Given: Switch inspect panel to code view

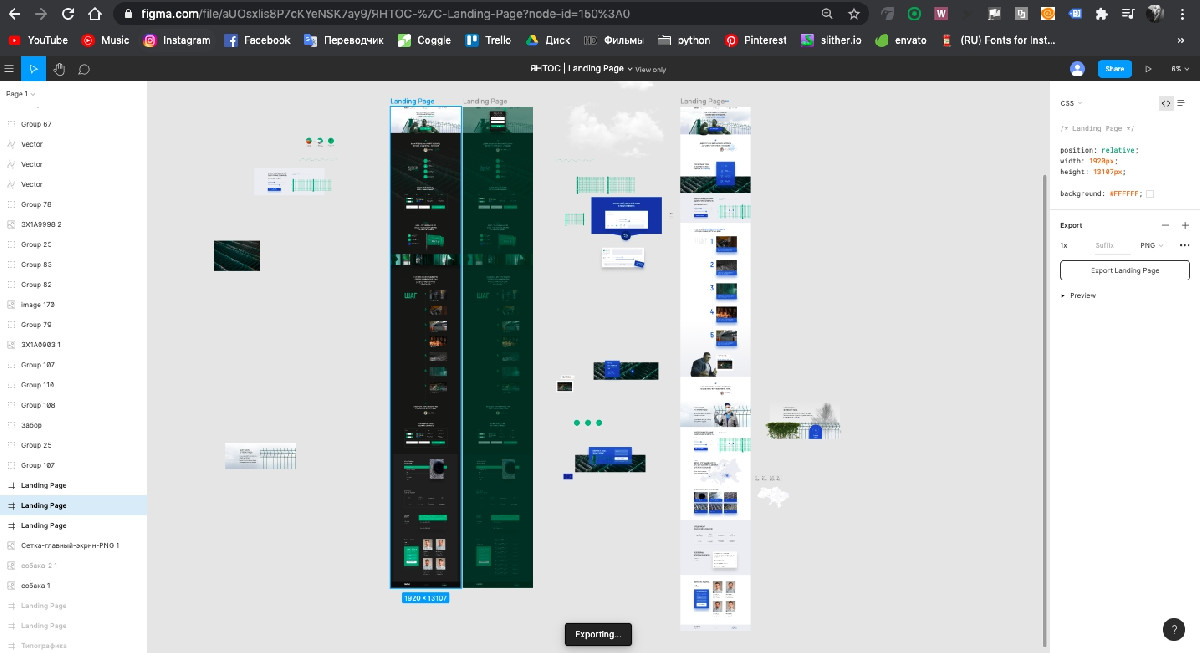Looking at the screenshot, I should (1165, 103).
